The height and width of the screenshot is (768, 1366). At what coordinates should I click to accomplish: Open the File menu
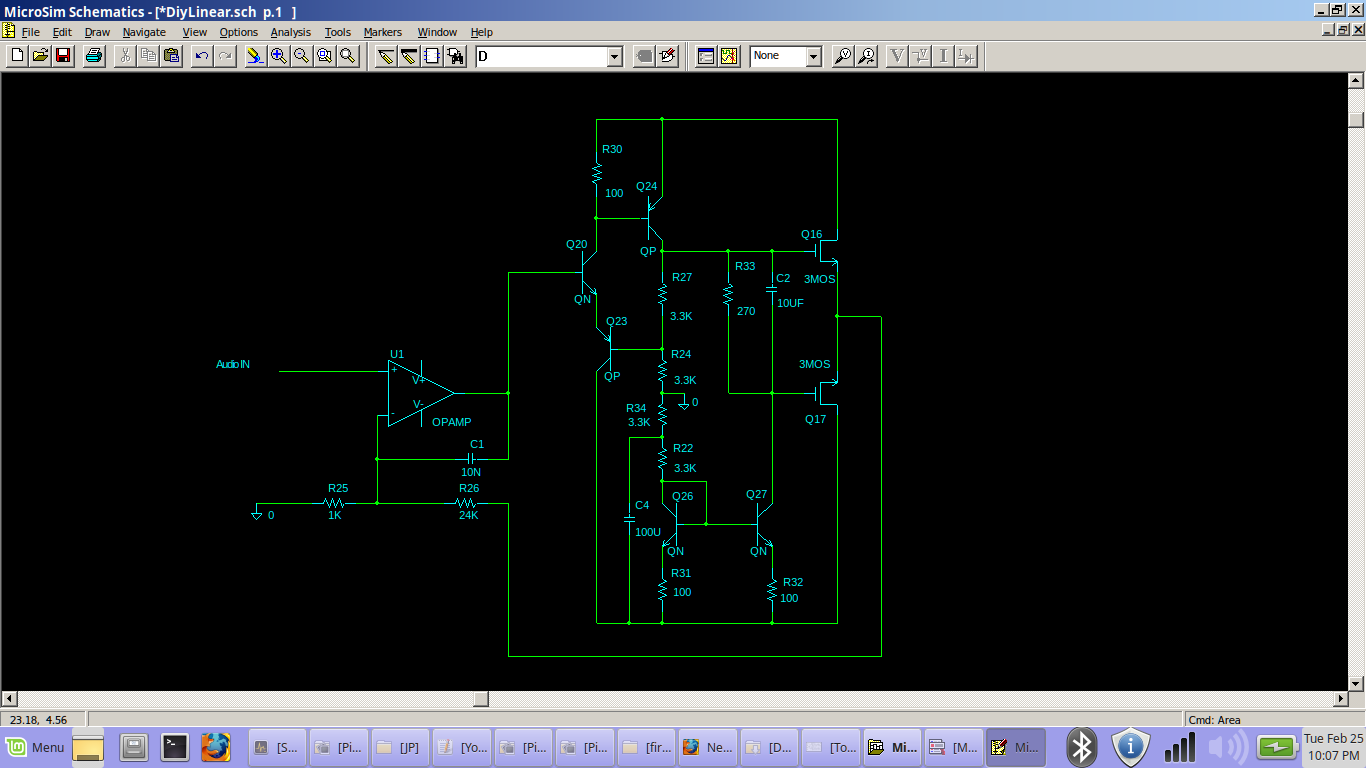(x=30, y=32)
